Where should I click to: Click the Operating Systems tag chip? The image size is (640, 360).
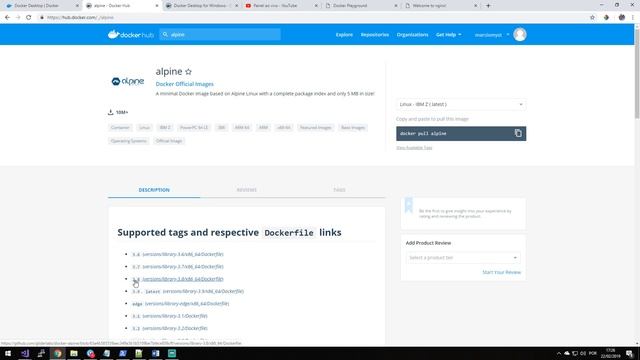click(x=129, y=141)
